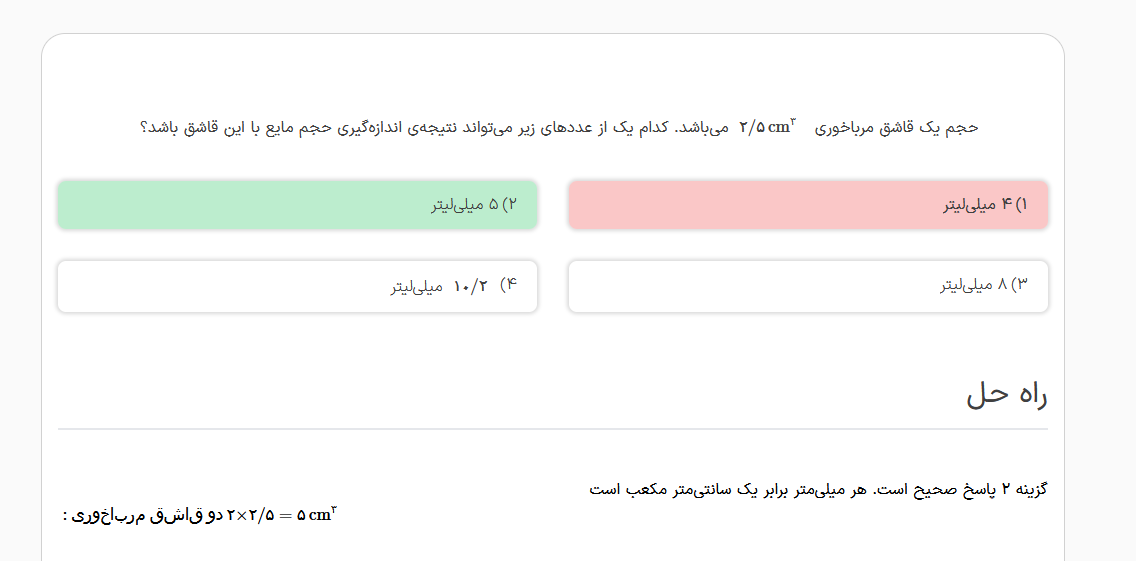The width and height of the screenshot is (1136, 561).
Task: Click the ۲×۲/۵ multiplication in the solution
Action: click(251, 515)
